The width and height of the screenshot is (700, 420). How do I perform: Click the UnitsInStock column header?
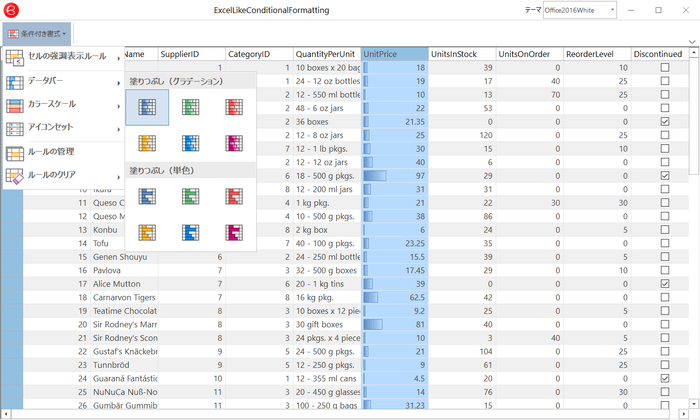coord(462,54)
